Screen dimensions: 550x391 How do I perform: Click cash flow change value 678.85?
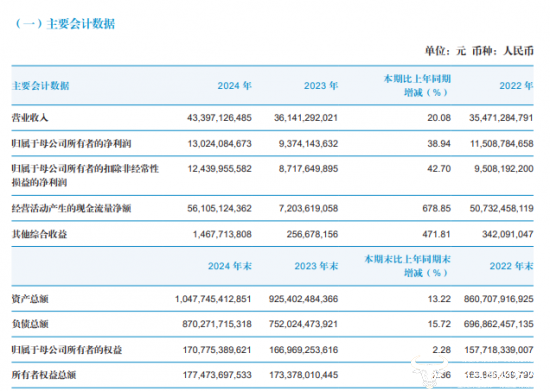(436, 208)
